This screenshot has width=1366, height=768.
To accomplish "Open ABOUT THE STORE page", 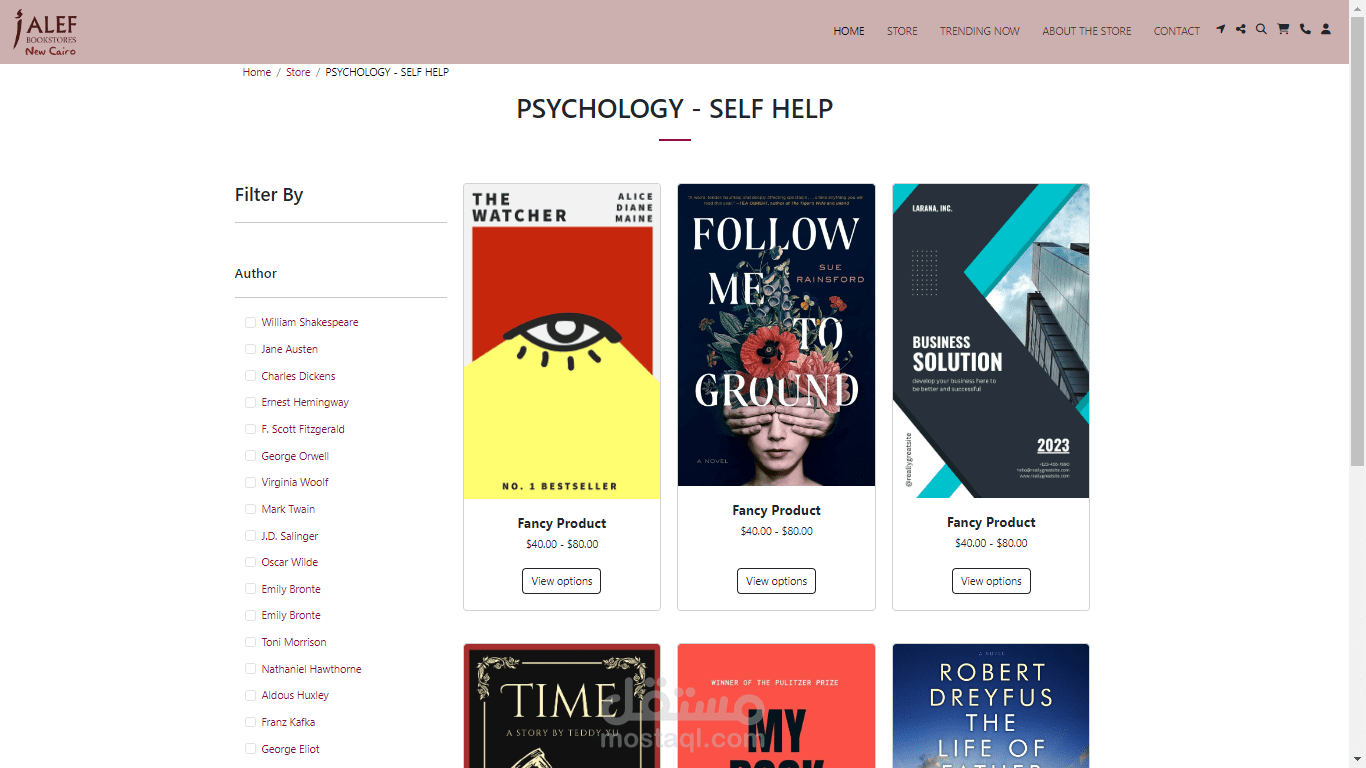I will click(x=1087, y=31).
